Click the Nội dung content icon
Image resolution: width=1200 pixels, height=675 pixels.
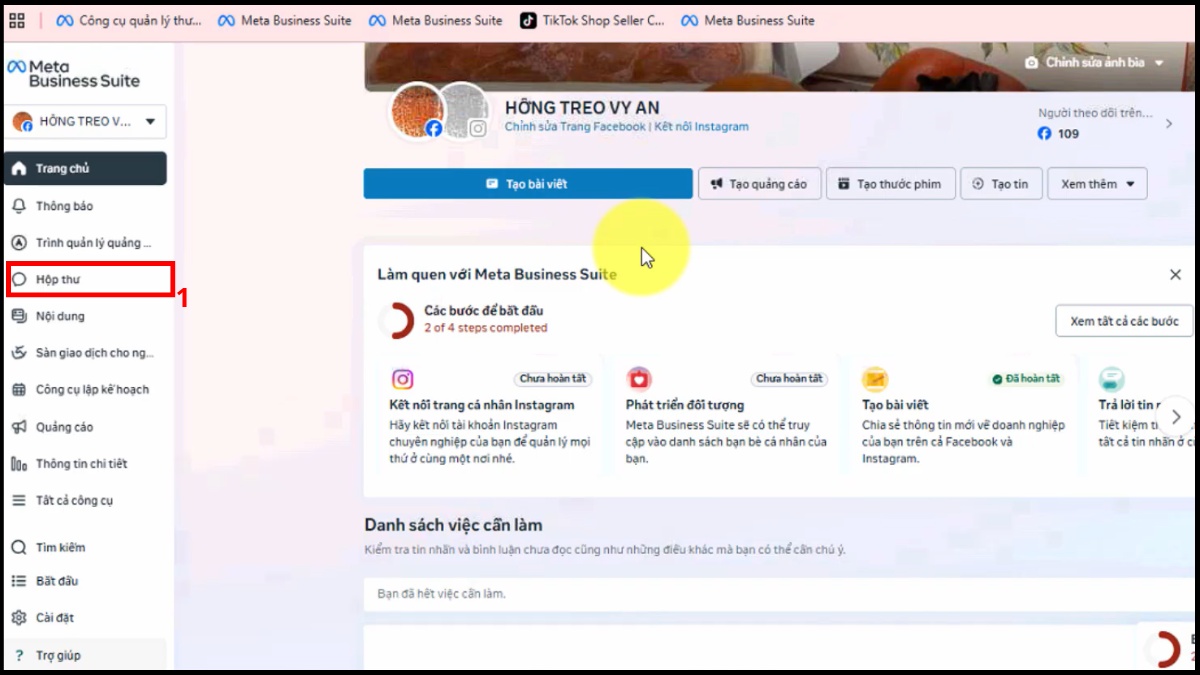click(x=18, y=316)
